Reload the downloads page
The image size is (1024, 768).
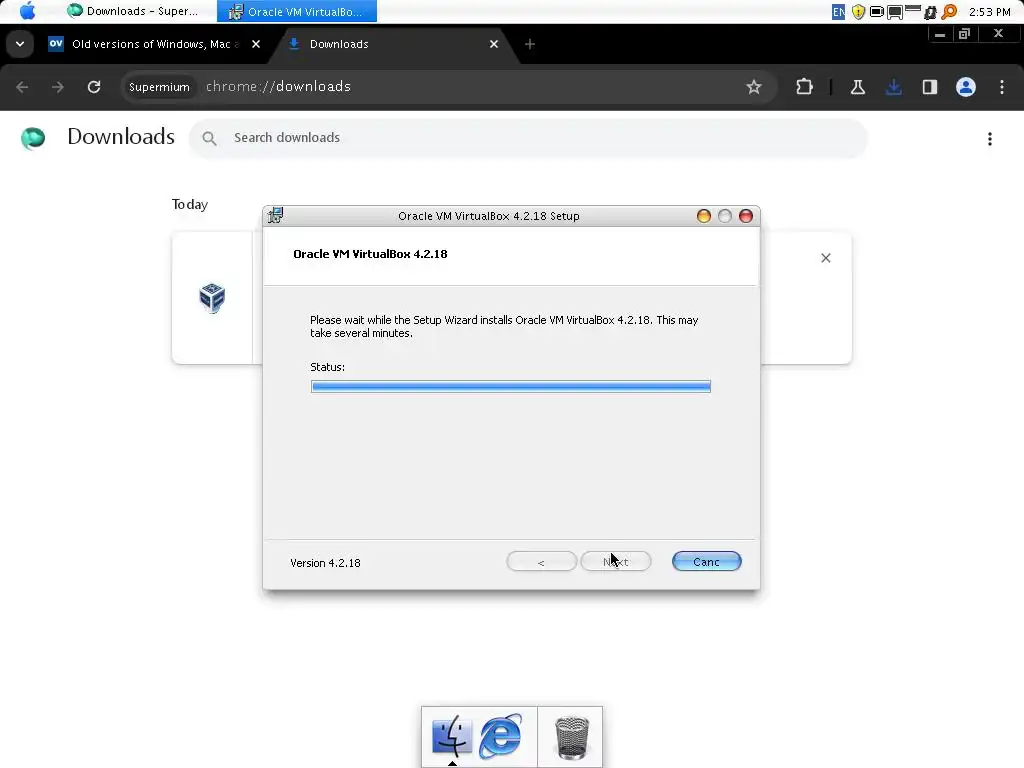[94, 87]
